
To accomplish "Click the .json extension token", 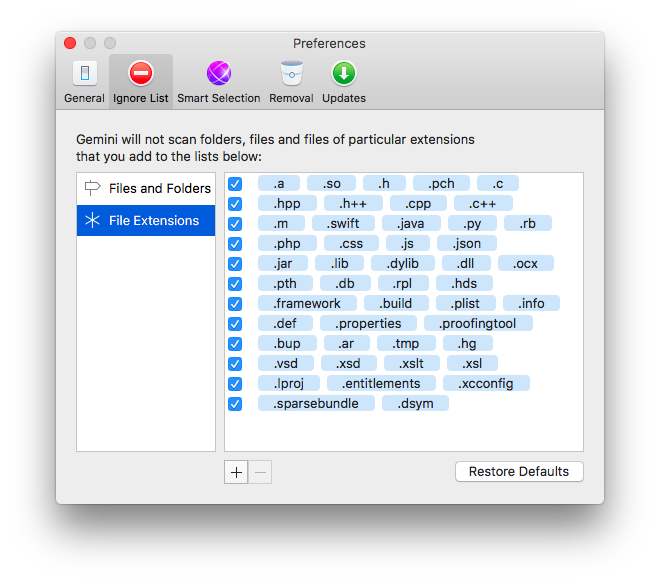I will (467, 243).
